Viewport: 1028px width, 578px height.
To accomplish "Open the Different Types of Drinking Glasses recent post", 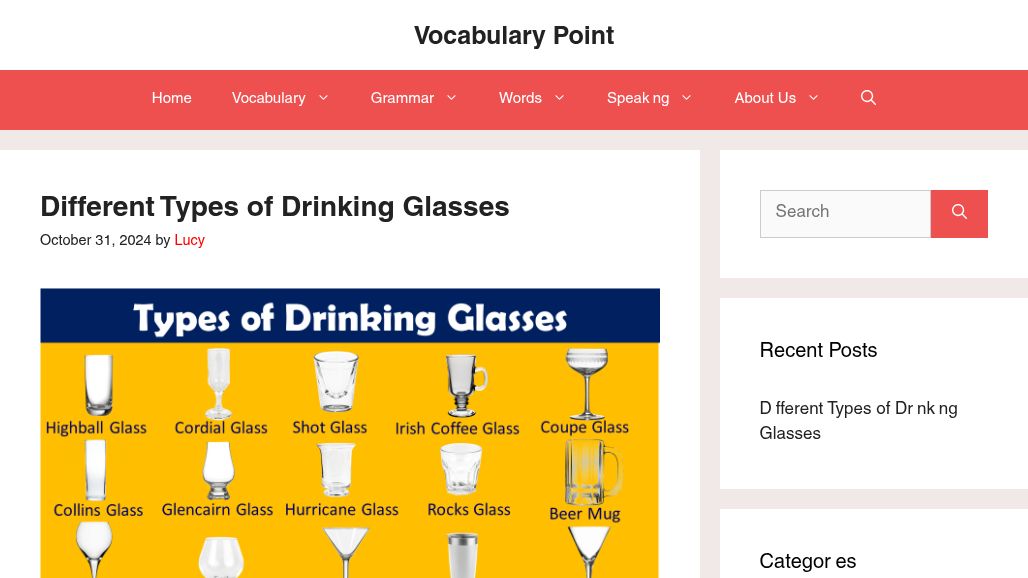I will pos(858,421).
